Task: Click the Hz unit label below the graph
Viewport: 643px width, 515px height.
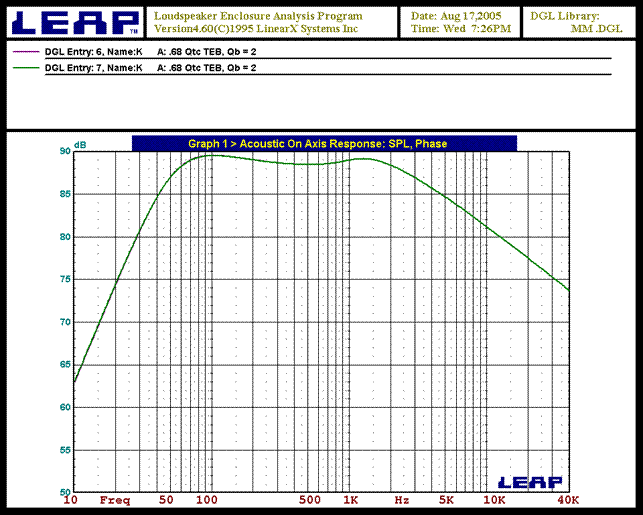Action: click(402, 499)
